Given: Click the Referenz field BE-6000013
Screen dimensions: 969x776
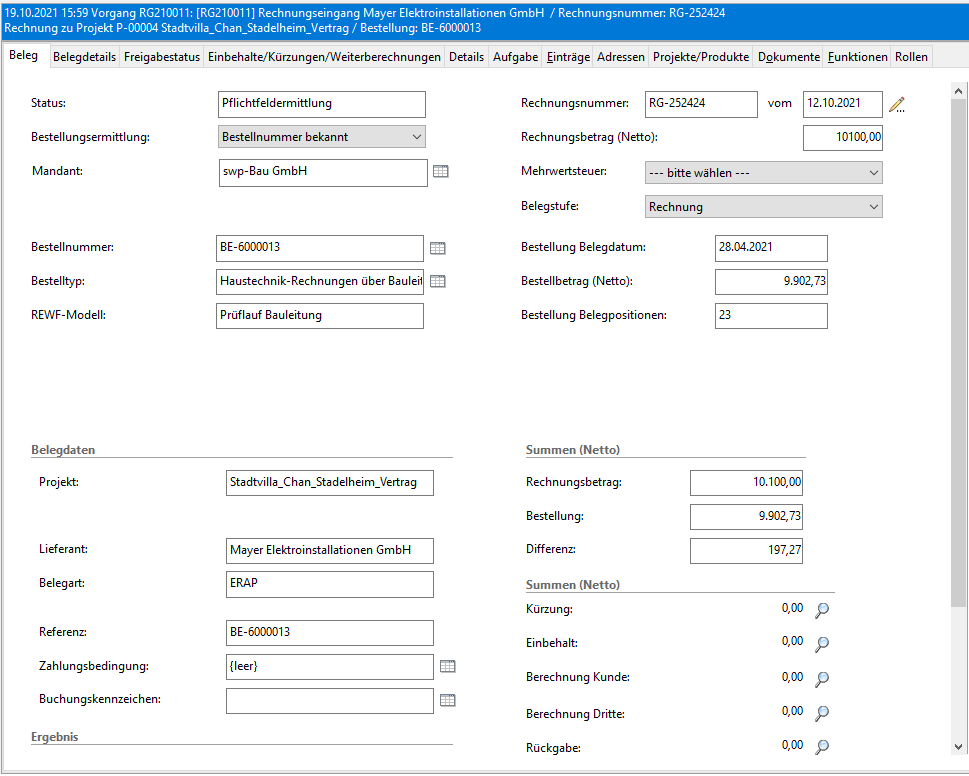Looking at the screenshot, I should pyautogui.click(x=330, y=633).
